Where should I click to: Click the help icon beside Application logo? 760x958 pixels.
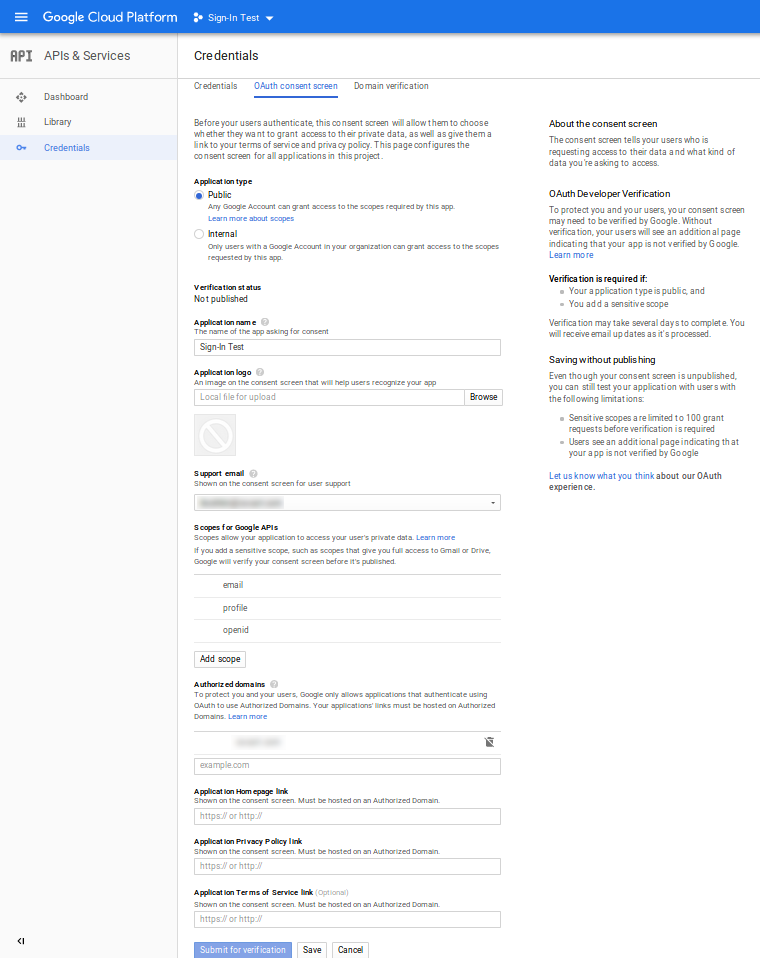point(260,372)
